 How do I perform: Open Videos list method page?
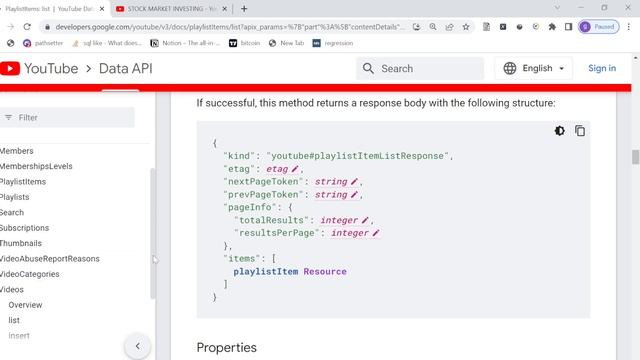[14, 320]
